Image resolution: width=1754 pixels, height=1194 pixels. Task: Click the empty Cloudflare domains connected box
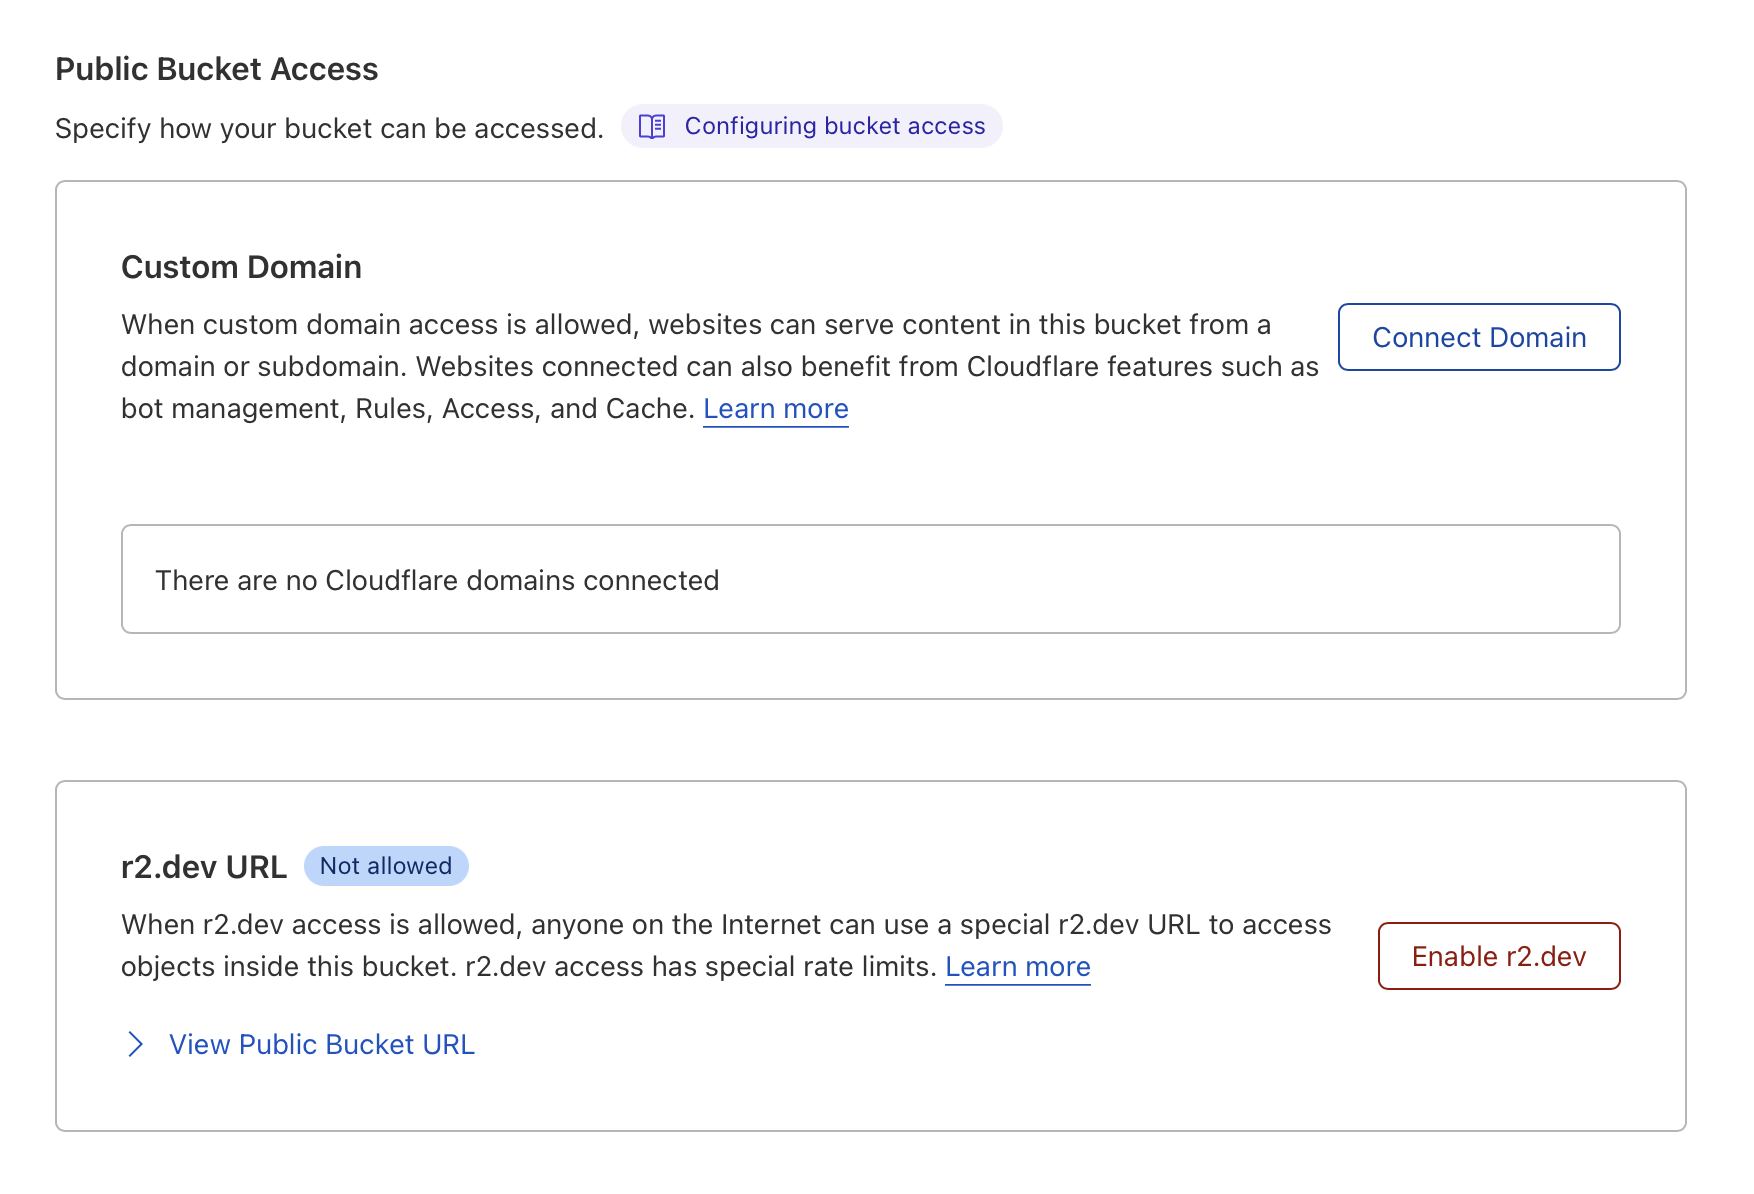point(870,579)
